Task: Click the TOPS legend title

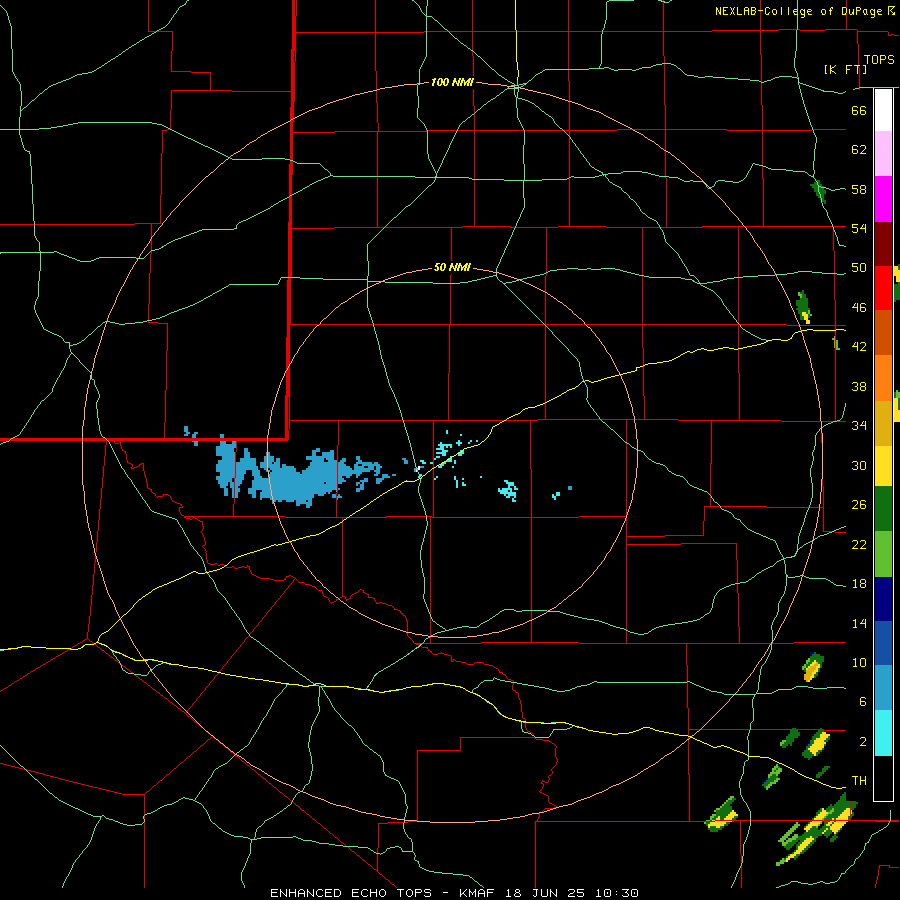Action: [879, 60]
